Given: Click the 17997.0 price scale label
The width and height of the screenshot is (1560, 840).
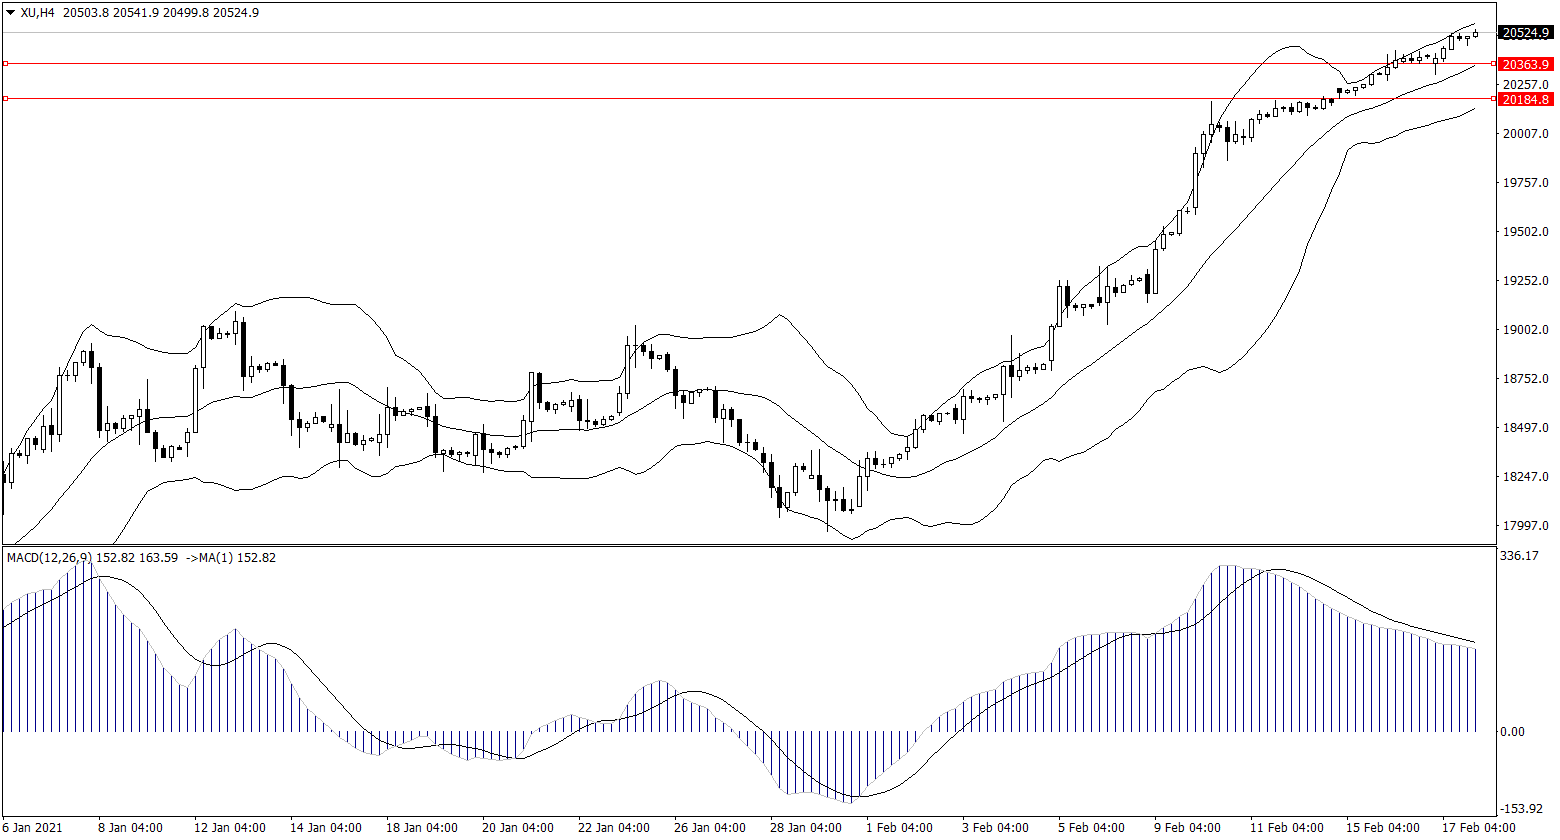Looking at the screenshot, I should pyautogui.click(x=1525, y=526).
